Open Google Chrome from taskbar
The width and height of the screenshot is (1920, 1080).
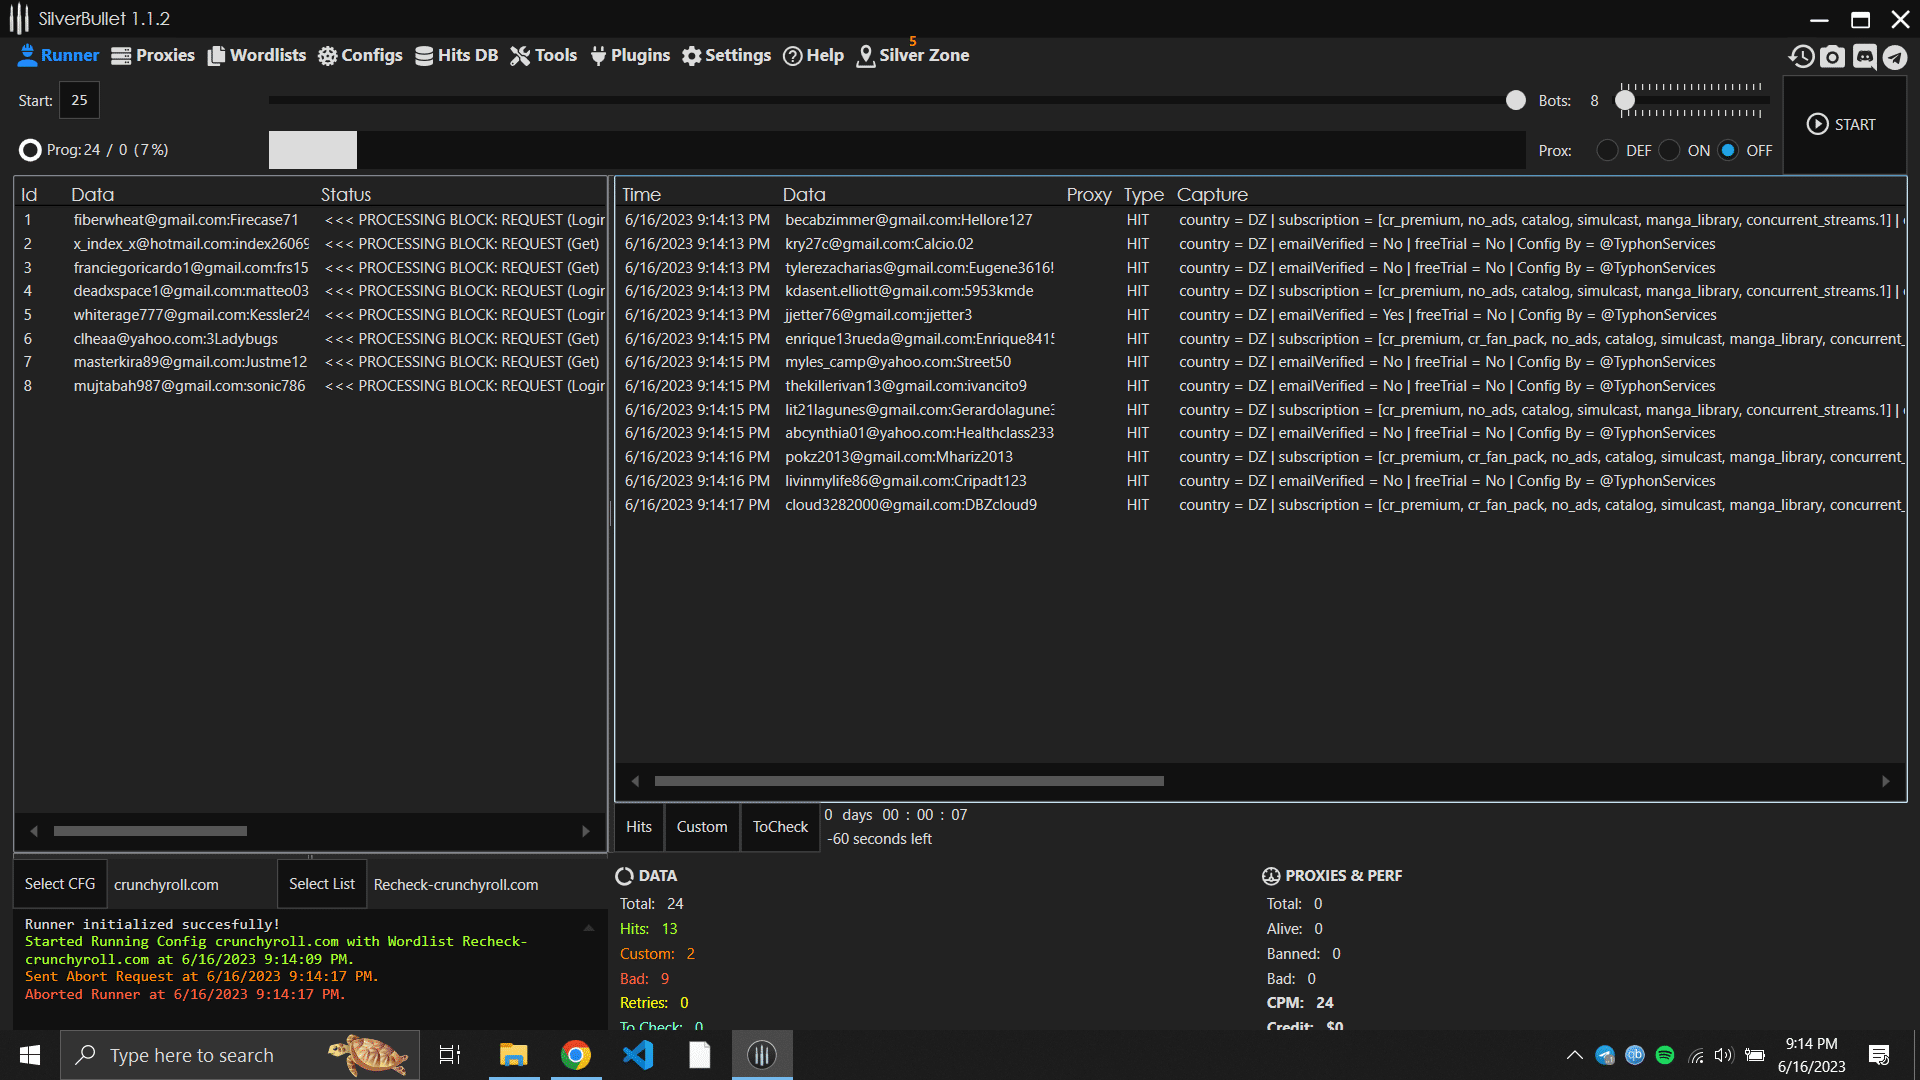(x=576, y=1055)
